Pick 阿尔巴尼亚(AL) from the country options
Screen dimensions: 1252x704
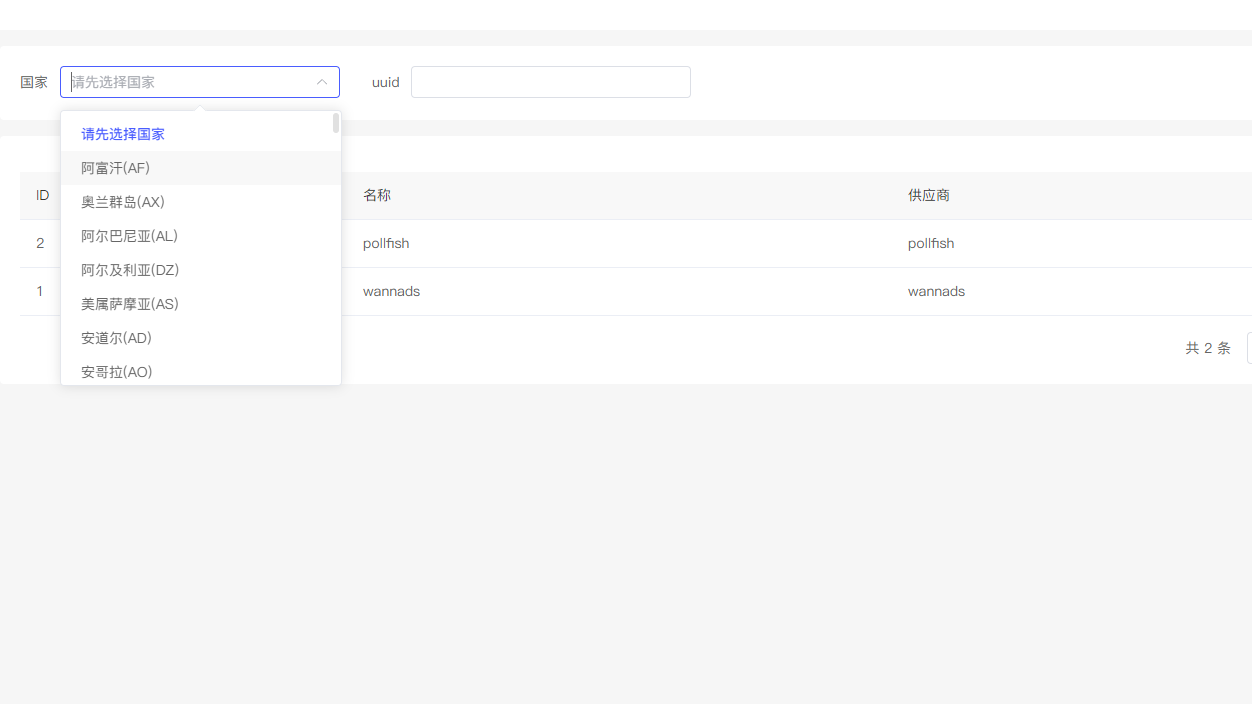[129, 236]
